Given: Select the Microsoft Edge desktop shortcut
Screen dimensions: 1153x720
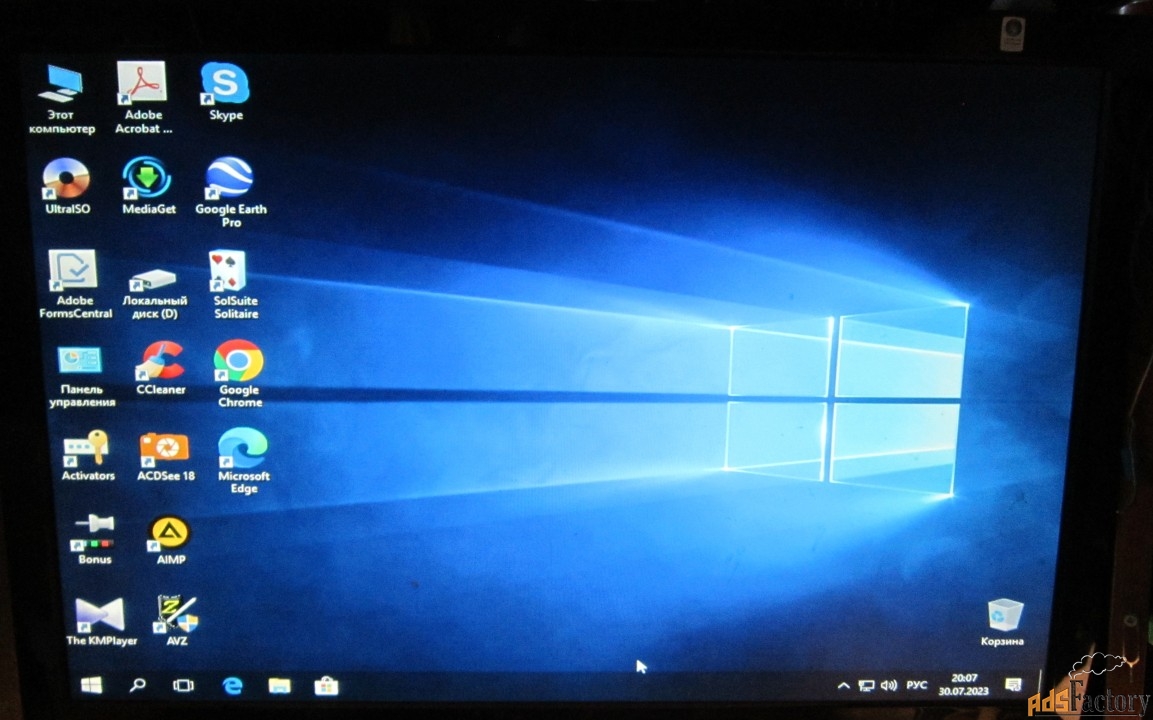Looking at the screenshot, I should 243,461.
